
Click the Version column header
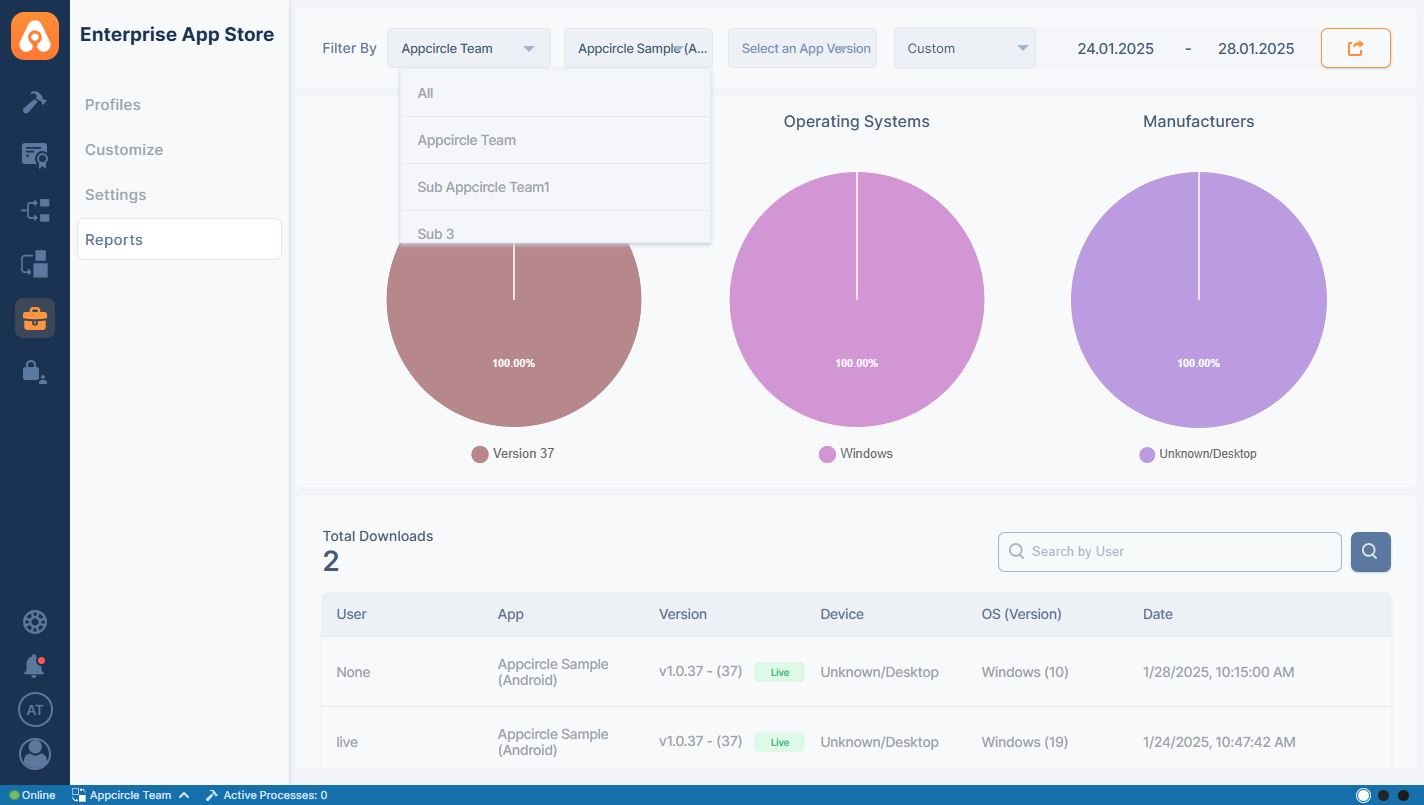[x=683, y=614]
